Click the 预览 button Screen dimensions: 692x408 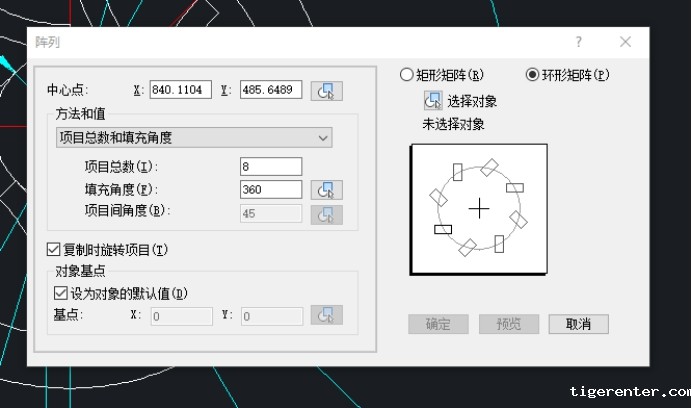click(x=509, y=324)
